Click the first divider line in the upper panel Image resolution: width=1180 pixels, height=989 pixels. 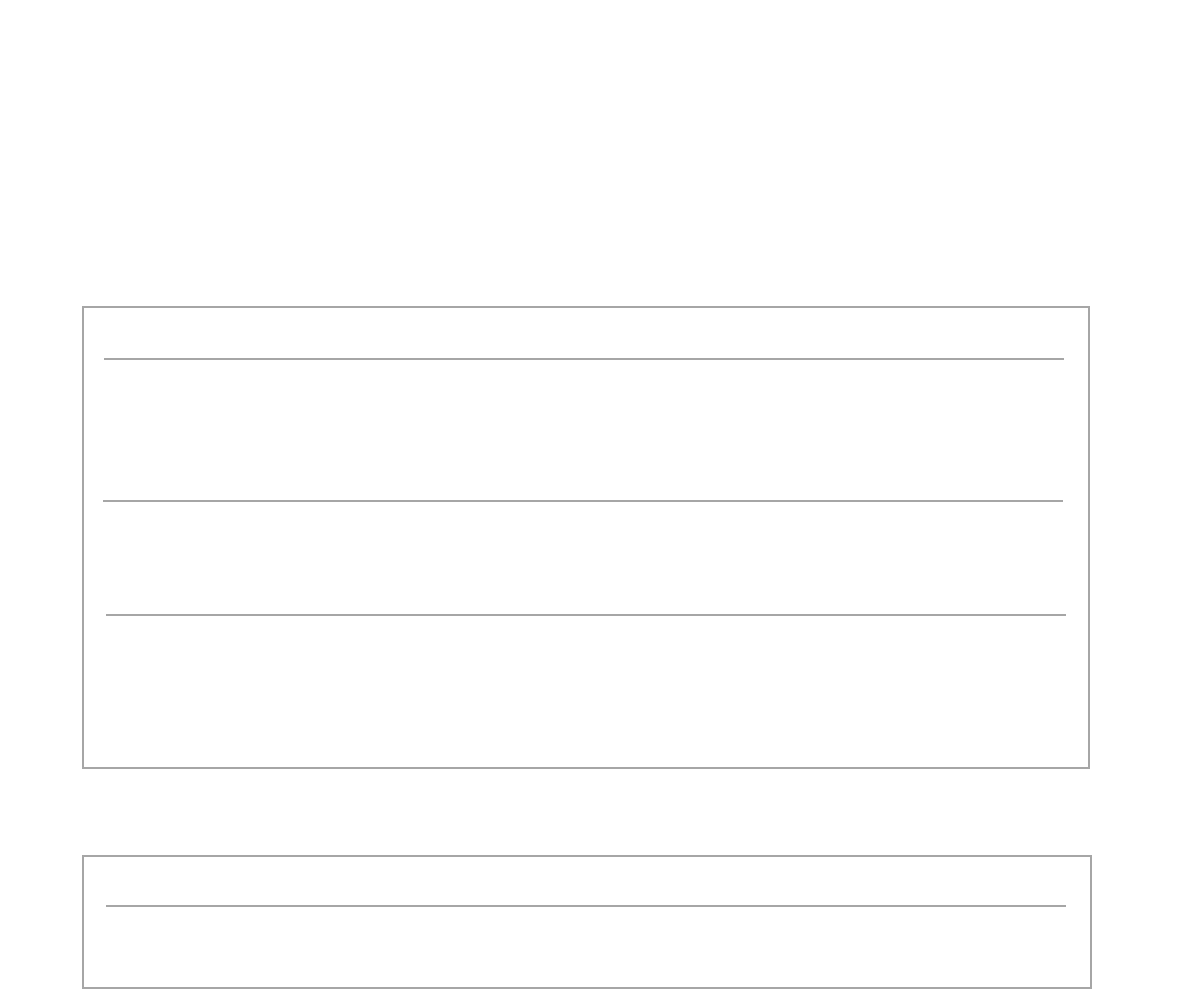584,359
